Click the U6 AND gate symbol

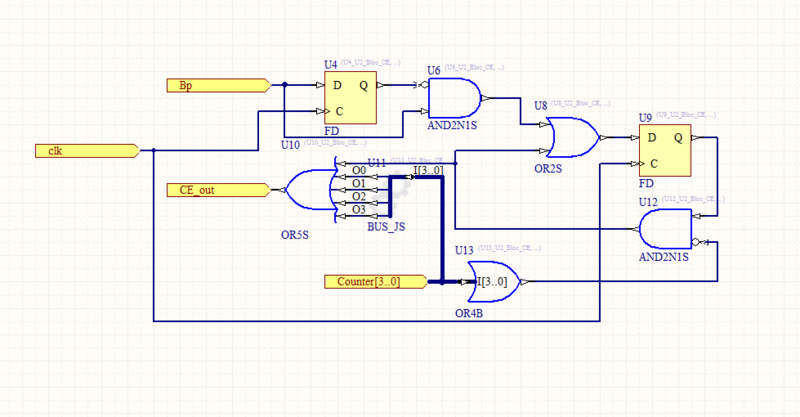coord(457,98)
